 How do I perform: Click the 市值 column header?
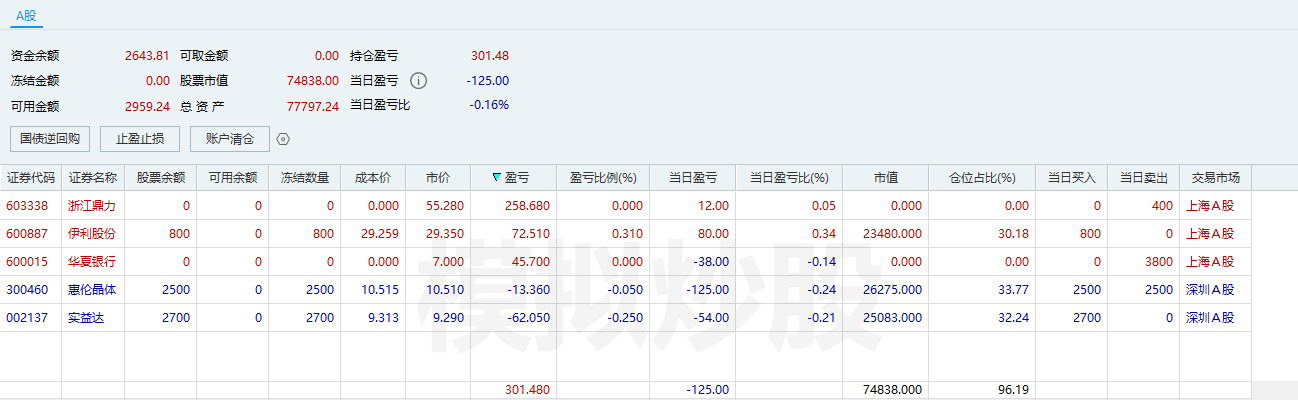[x=886, y=178]
